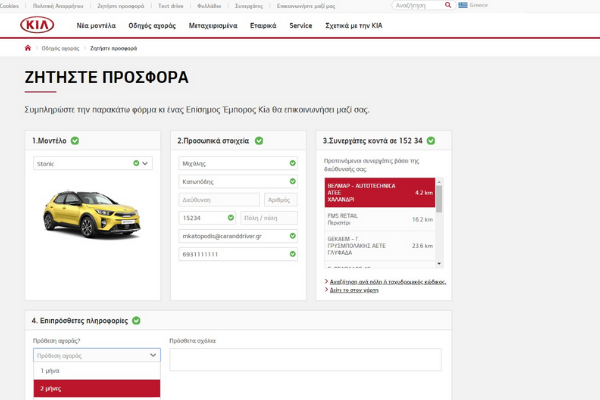Open the Test drive top link

[x=171, y=6]
